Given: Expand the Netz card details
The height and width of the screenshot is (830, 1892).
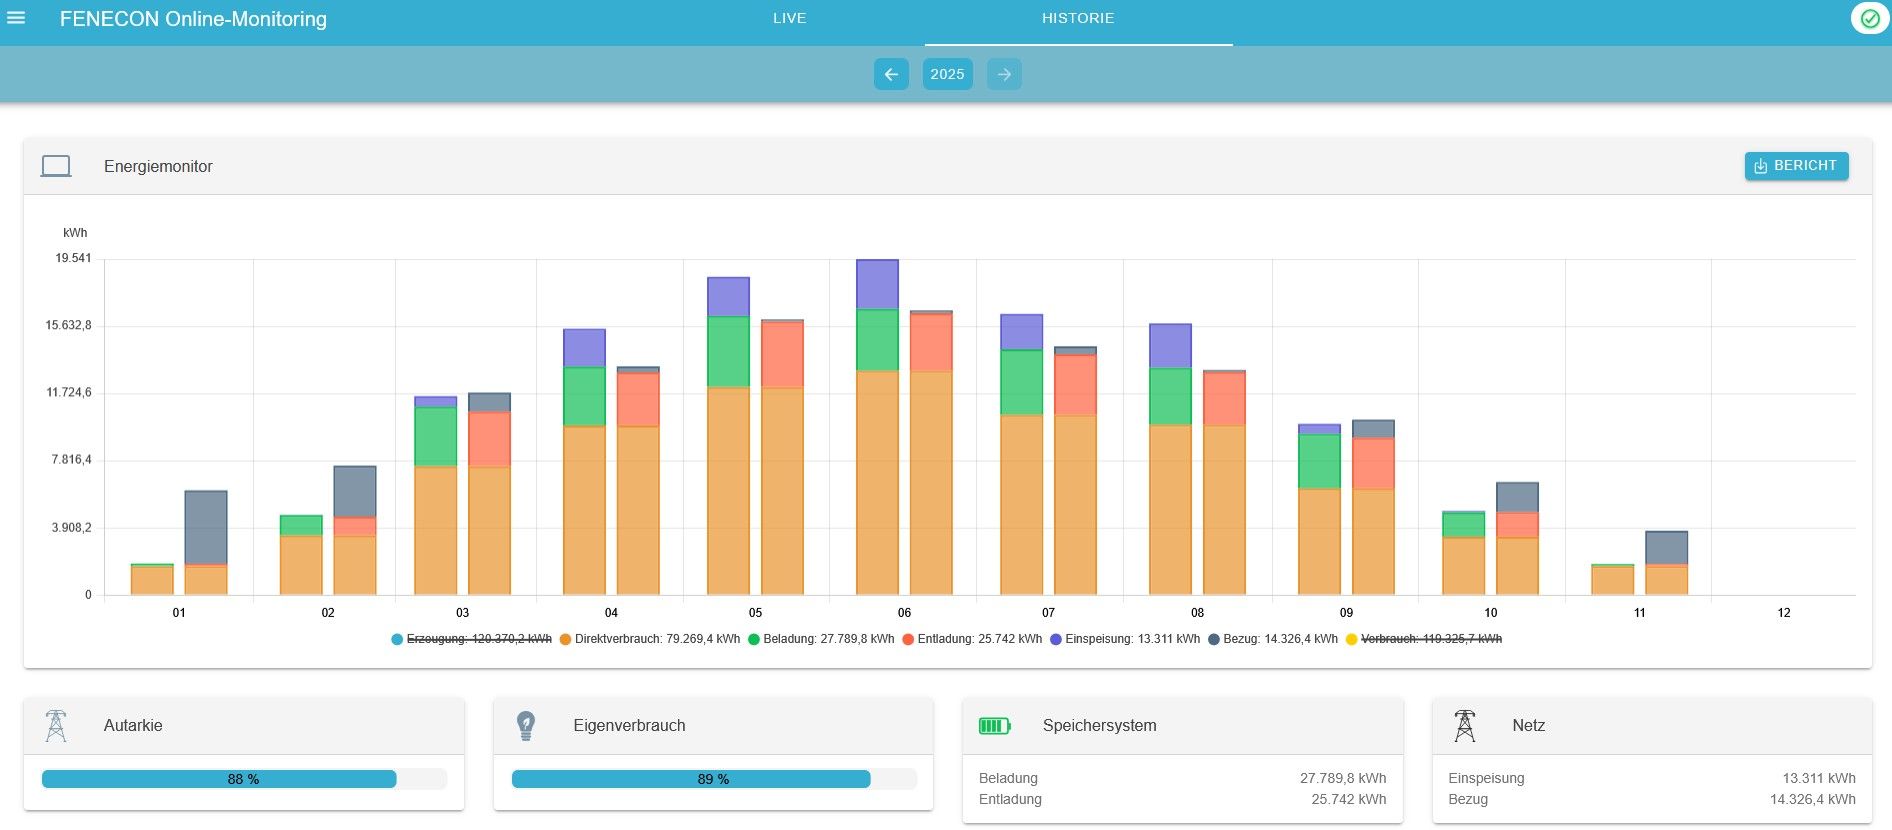Looking at the screenshot, I should (1651, 726).
